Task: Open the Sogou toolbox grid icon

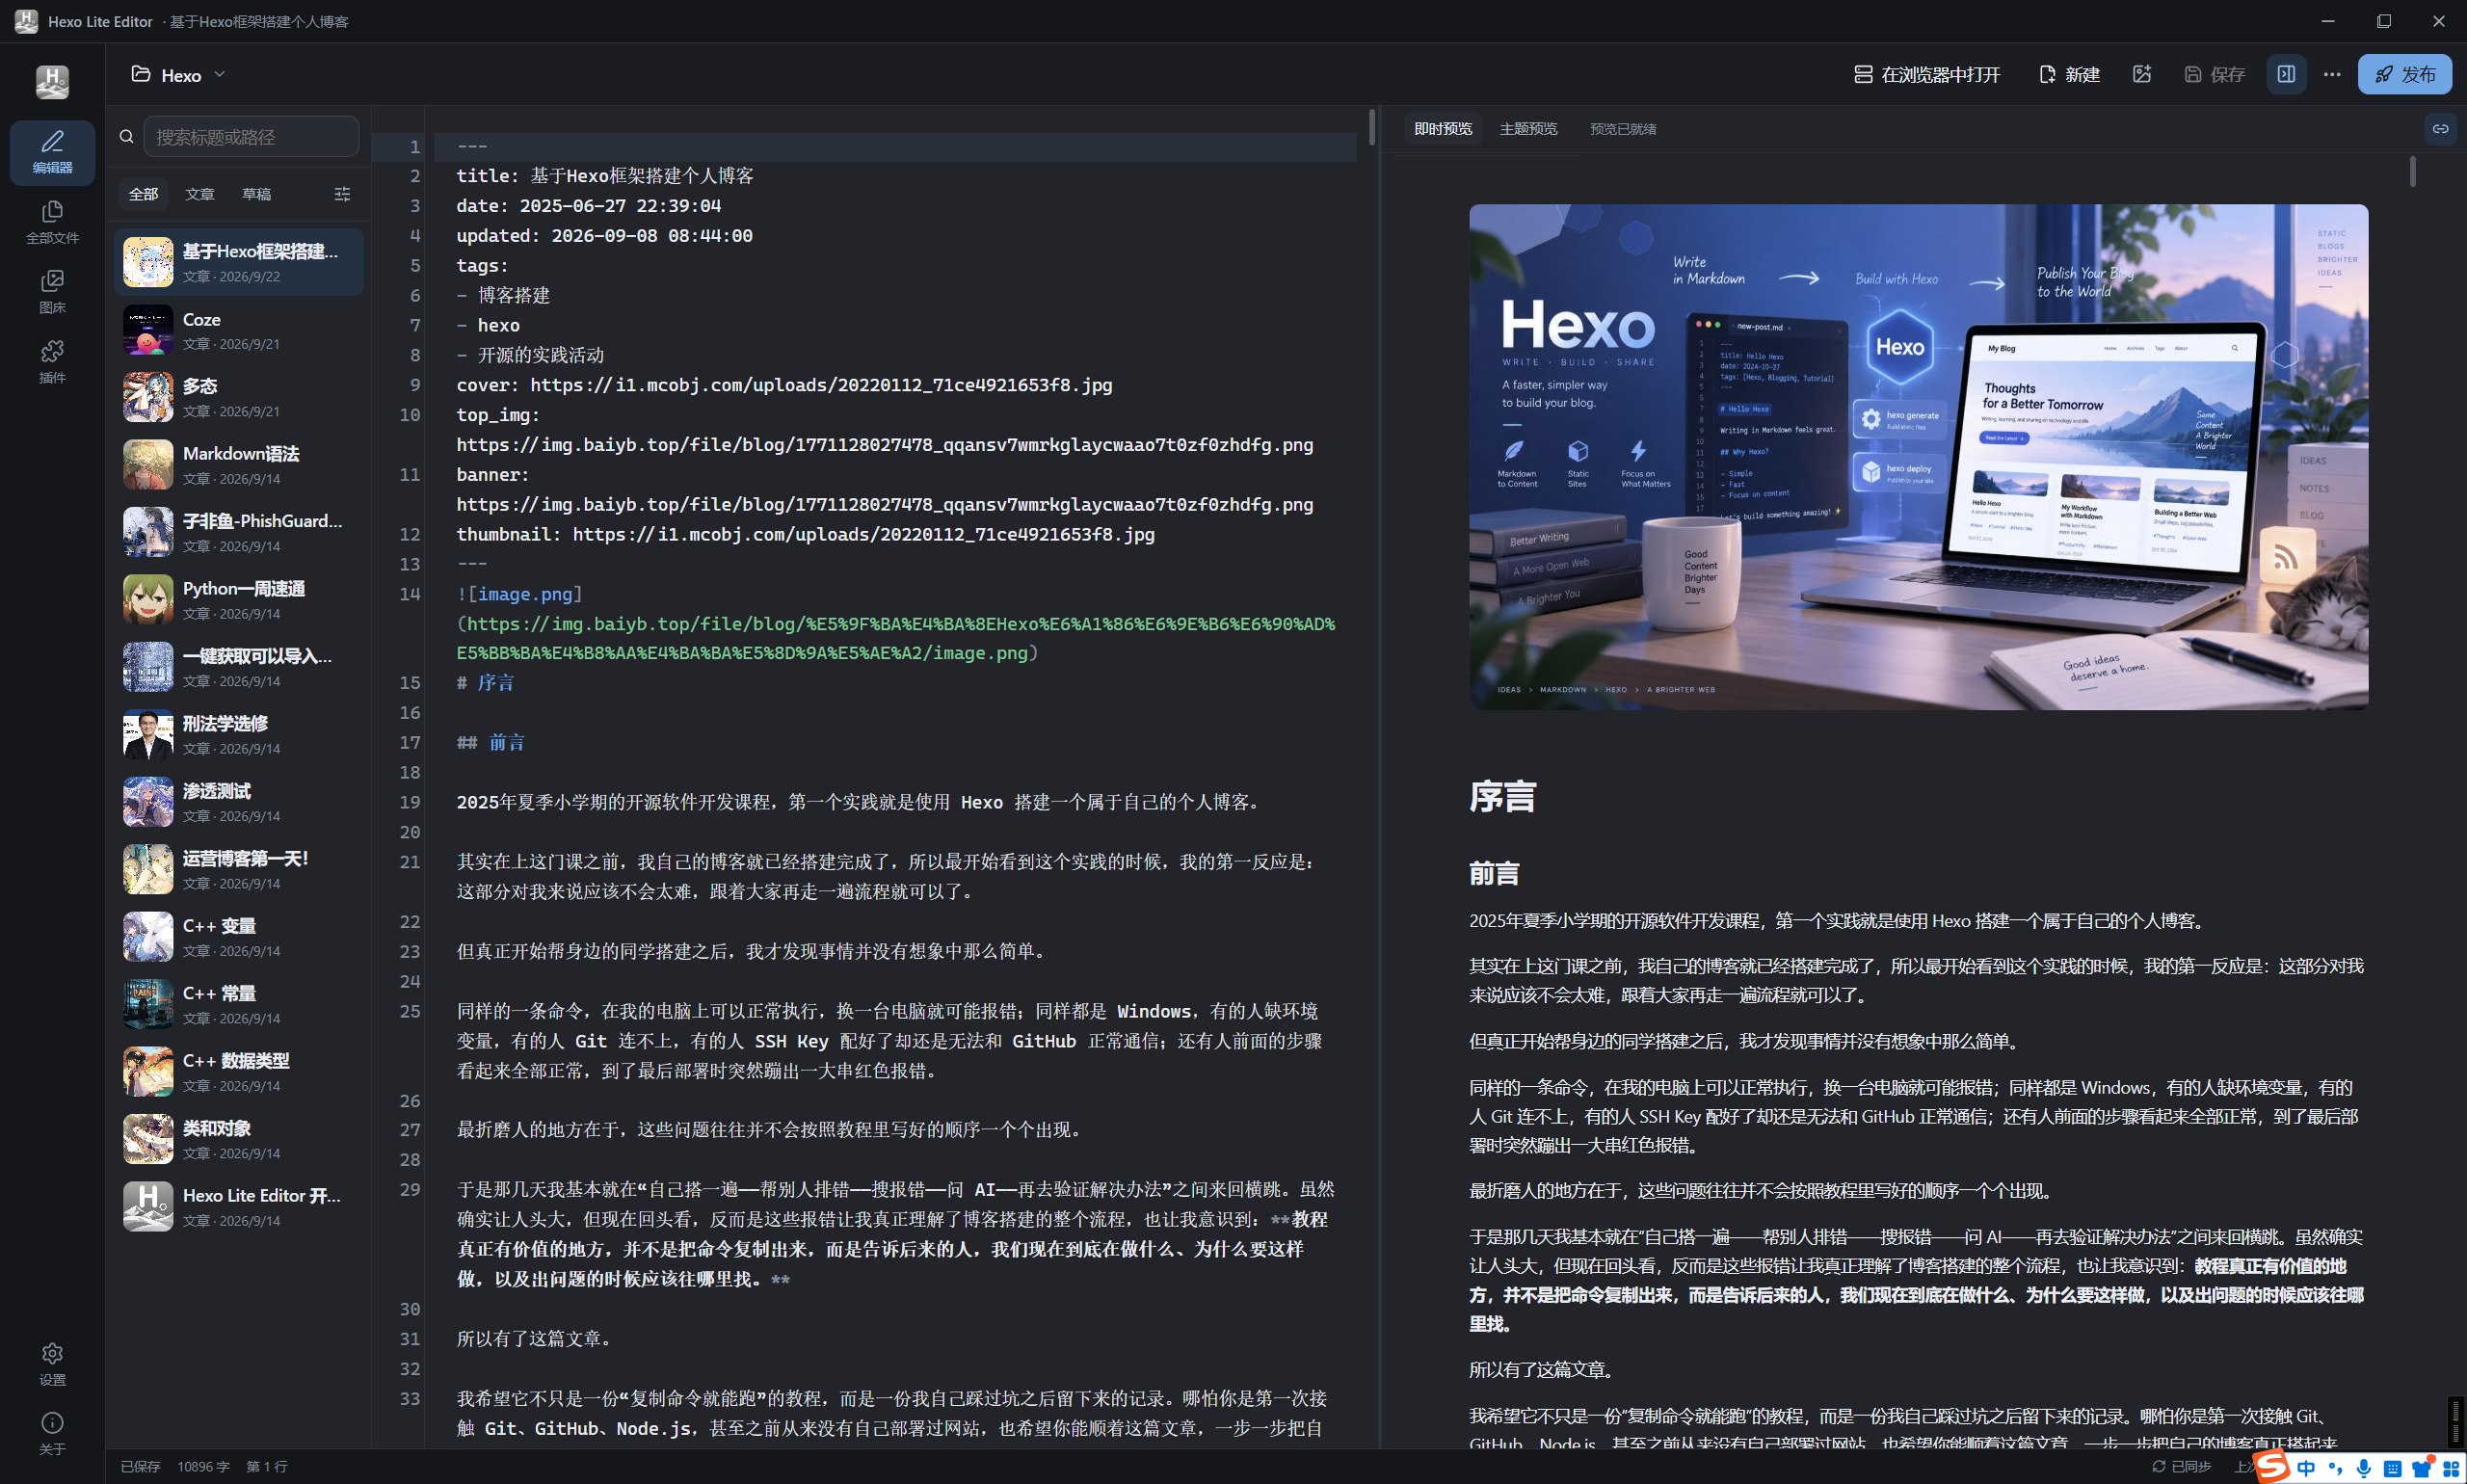Action: tap(2452, 1468)
